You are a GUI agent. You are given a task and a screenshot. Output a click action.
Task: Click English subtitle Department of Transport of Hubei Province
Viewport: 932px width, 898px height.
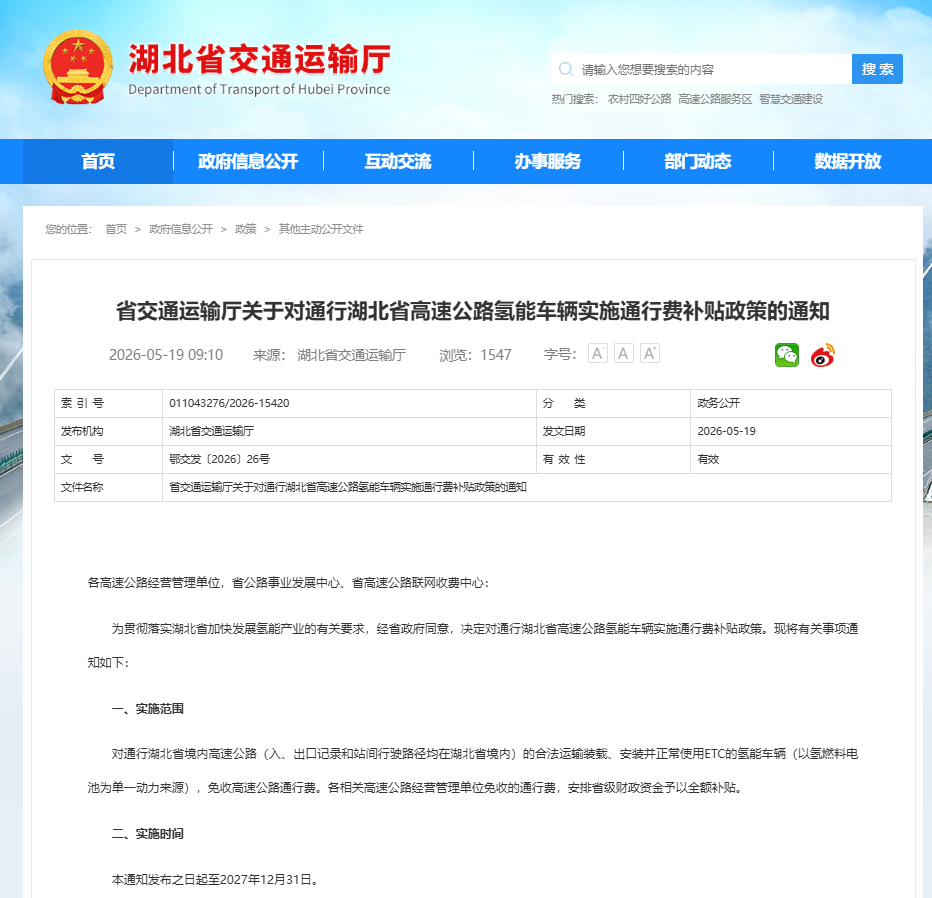point(259,89)
